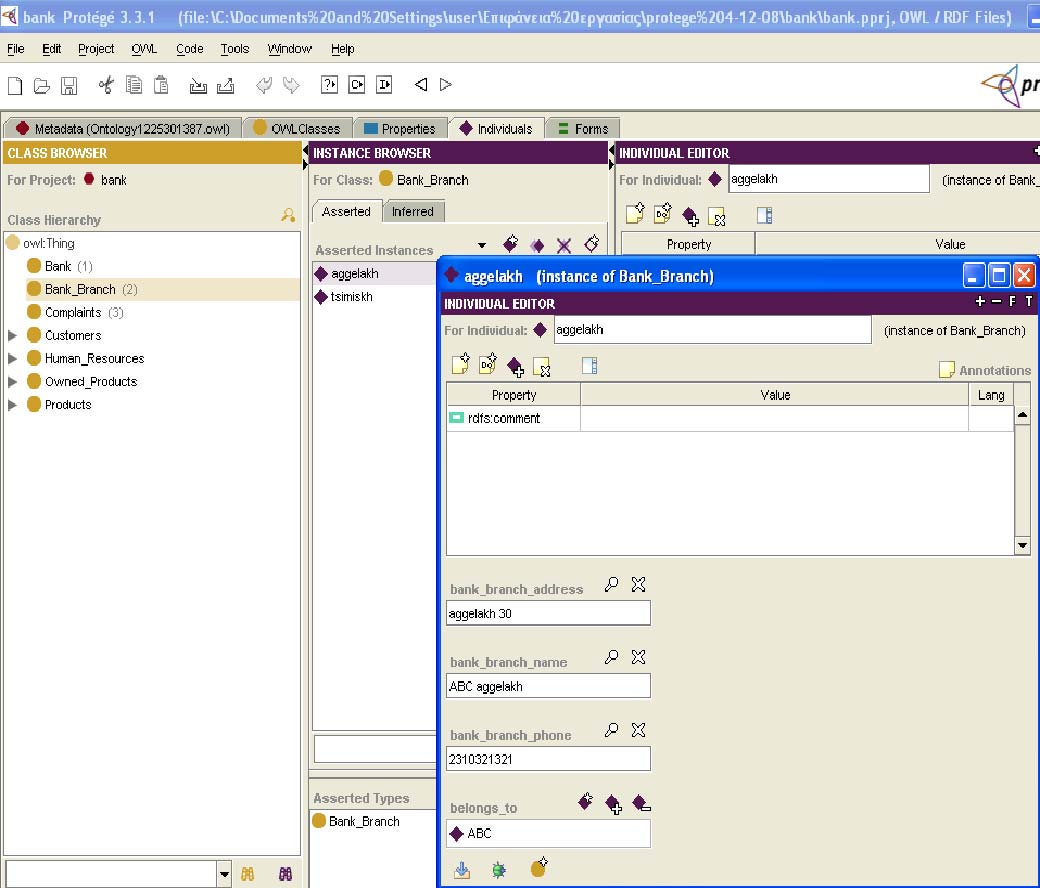Click the navigate Back triangle icon
This screenshot has width=1040, height=888.
pyautogui.click(x=421, y=84)
